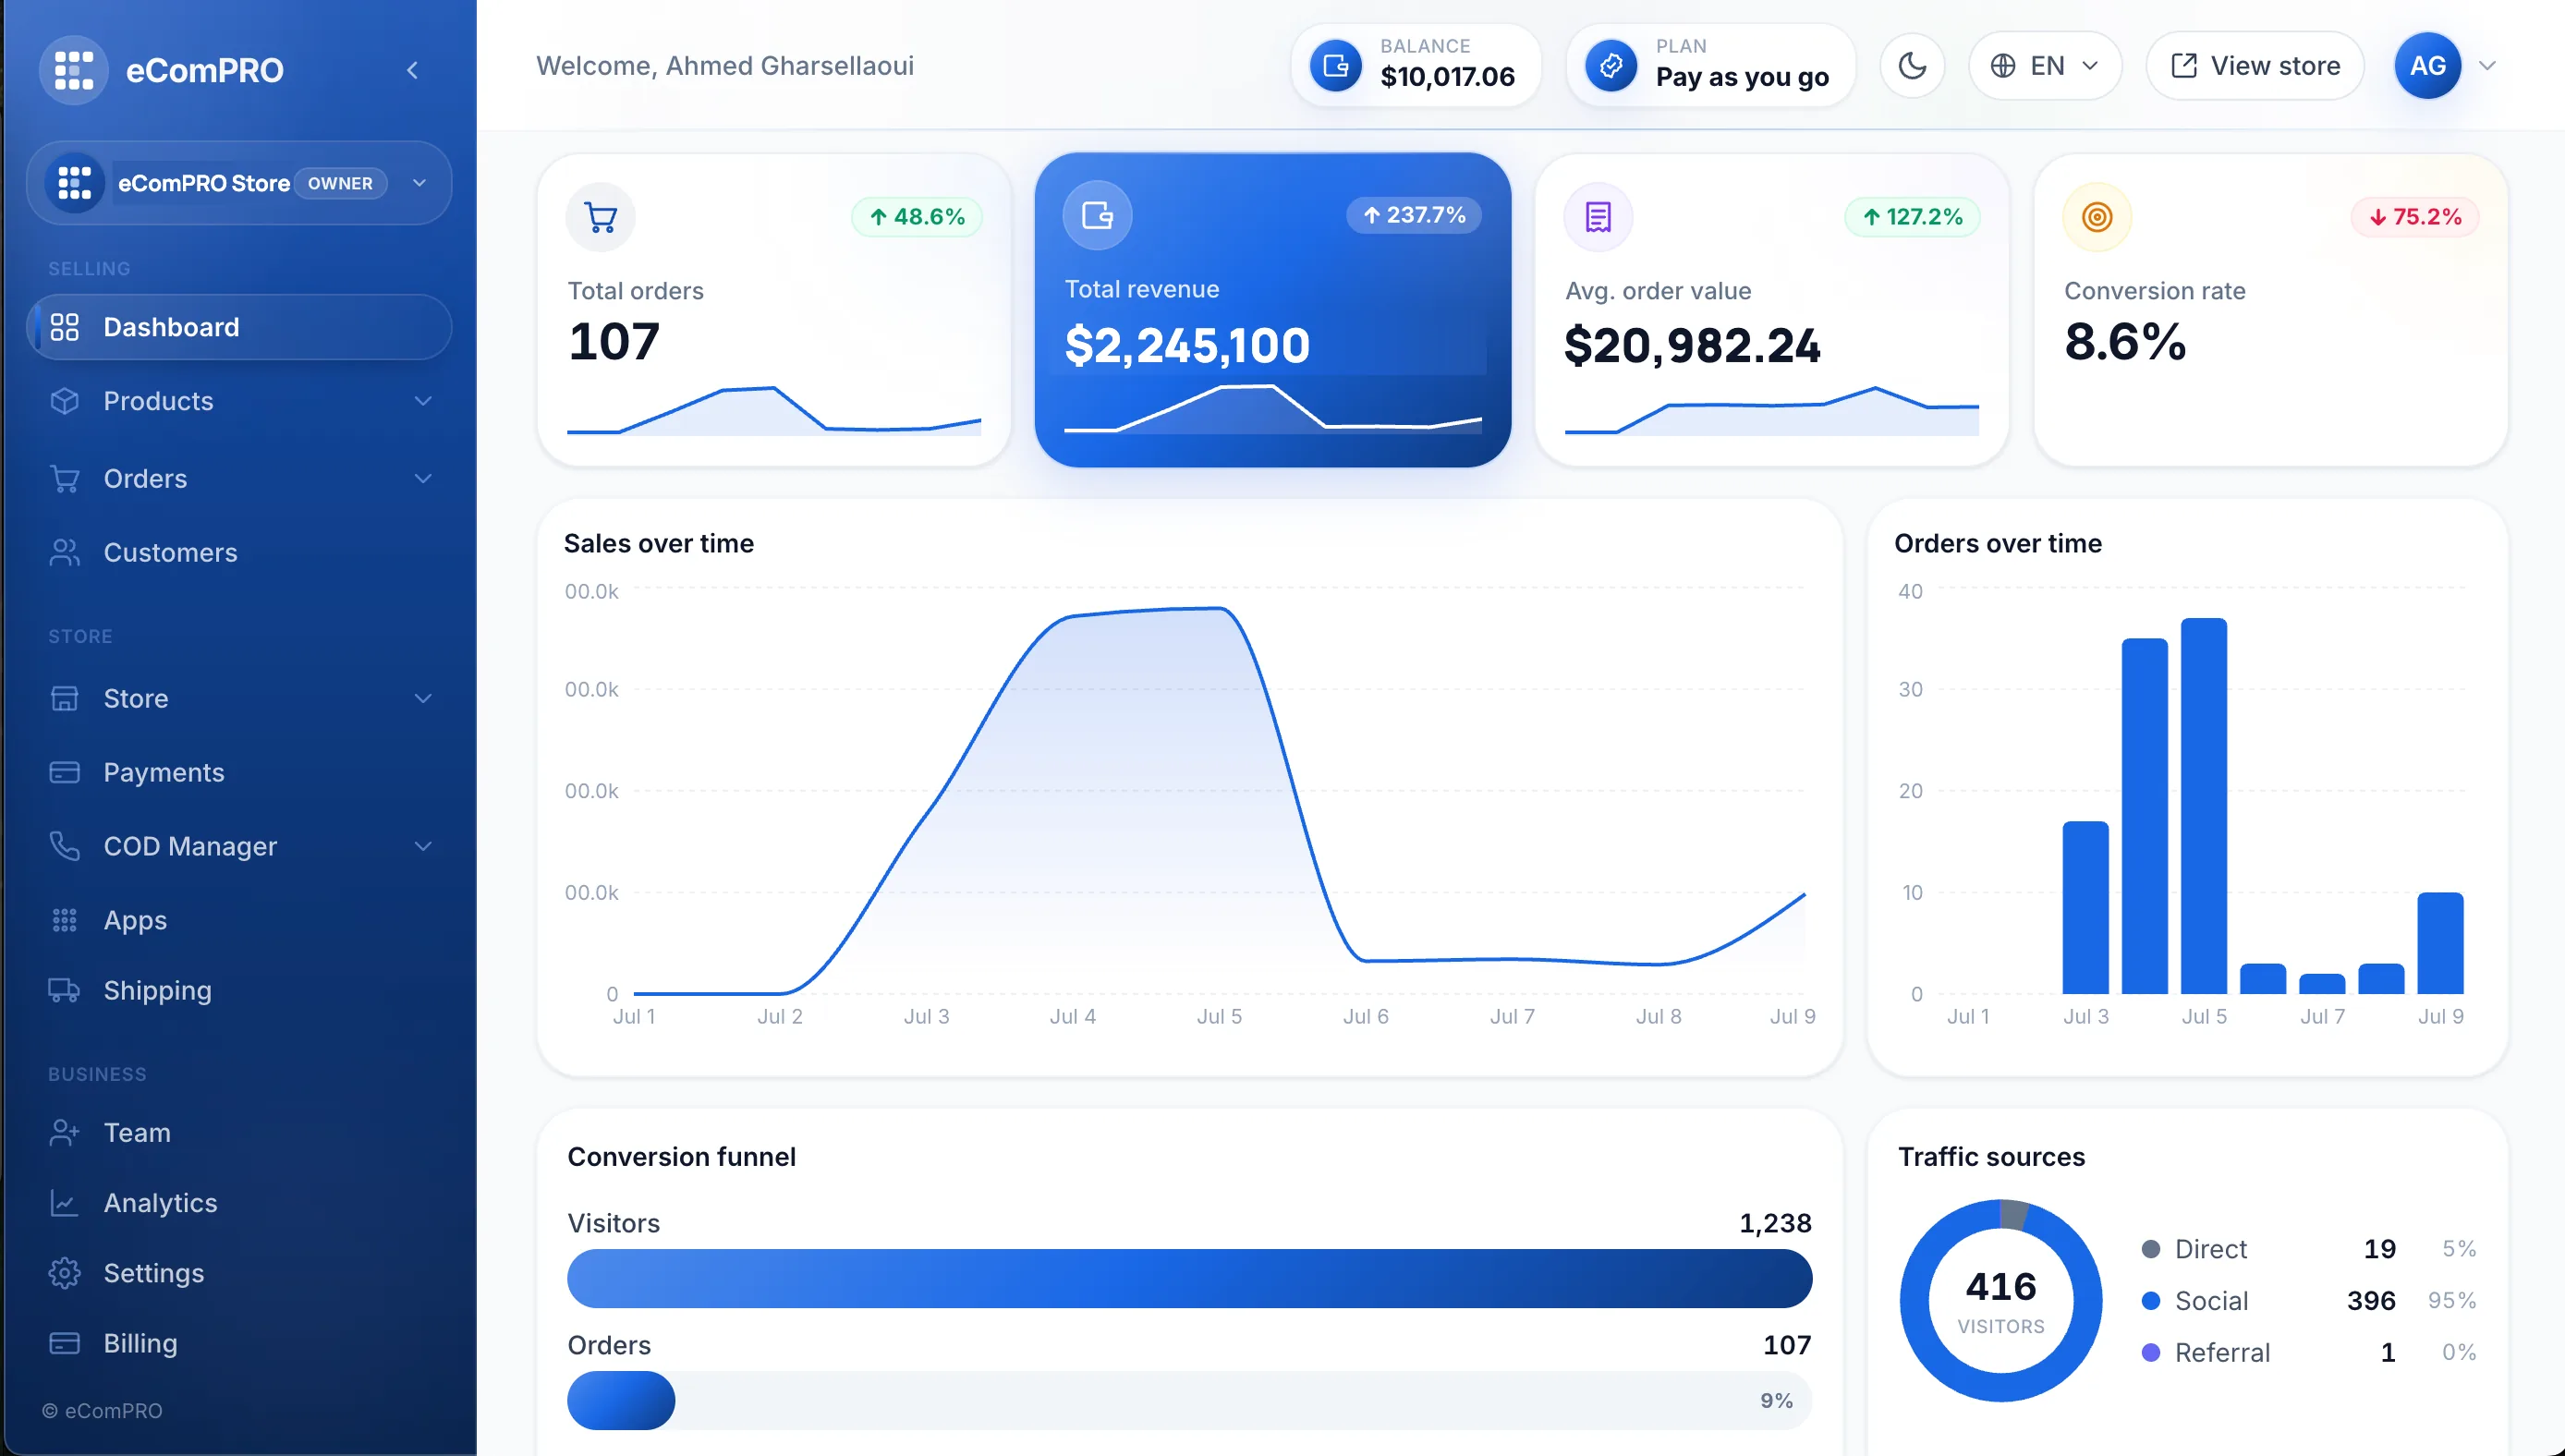
Task: Click the traffic sources donut chart
Action: (2000, 1300)
